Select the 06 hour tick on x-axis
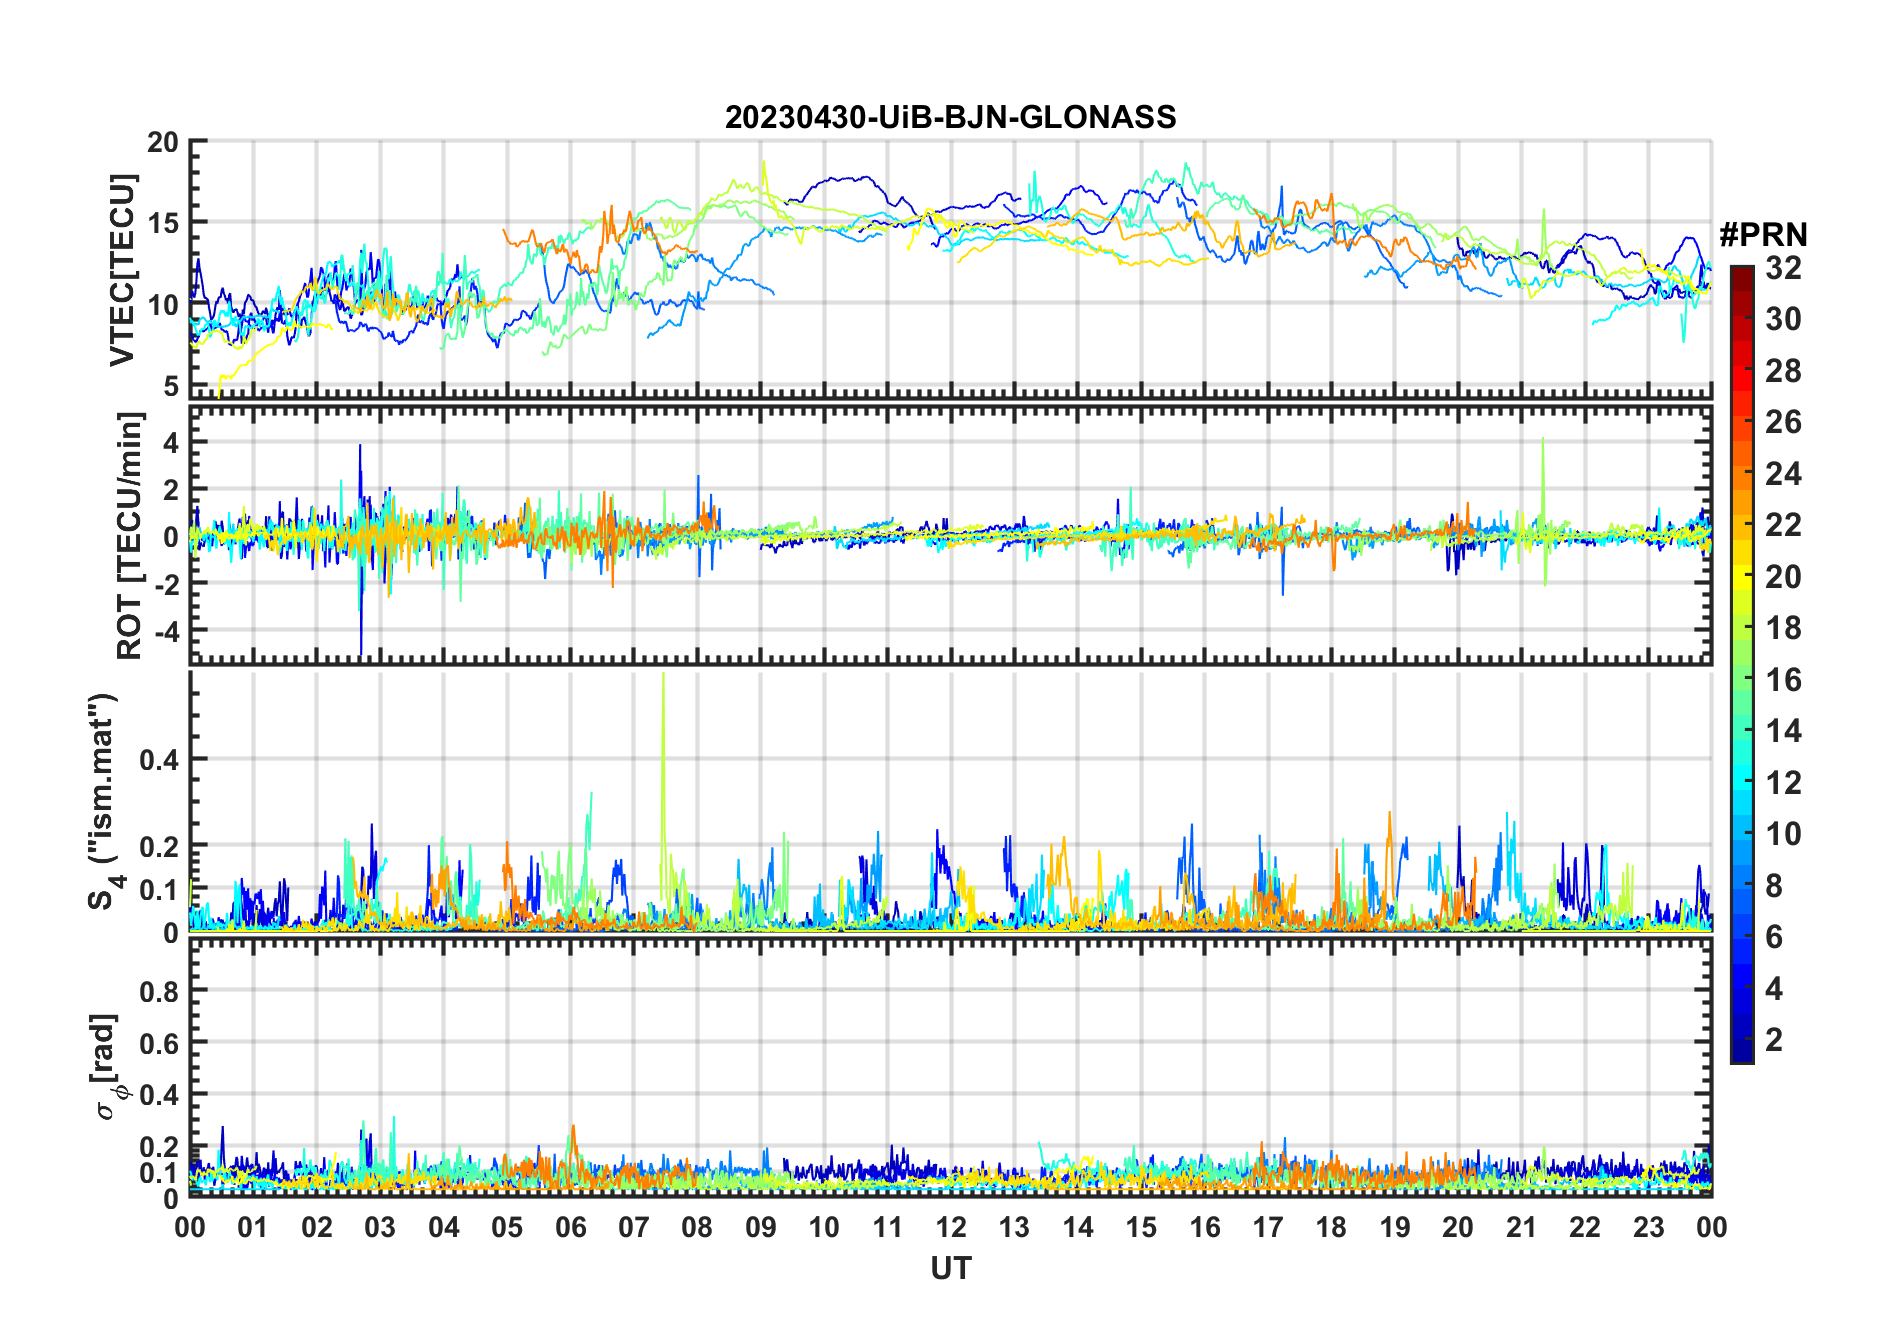This screenshot has width=1902, height=1330. (570, 1227)
